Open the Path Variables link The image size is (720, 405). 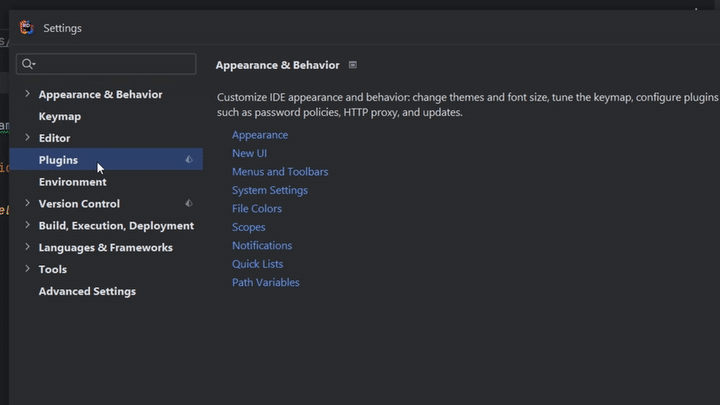(x=266, y=282)
